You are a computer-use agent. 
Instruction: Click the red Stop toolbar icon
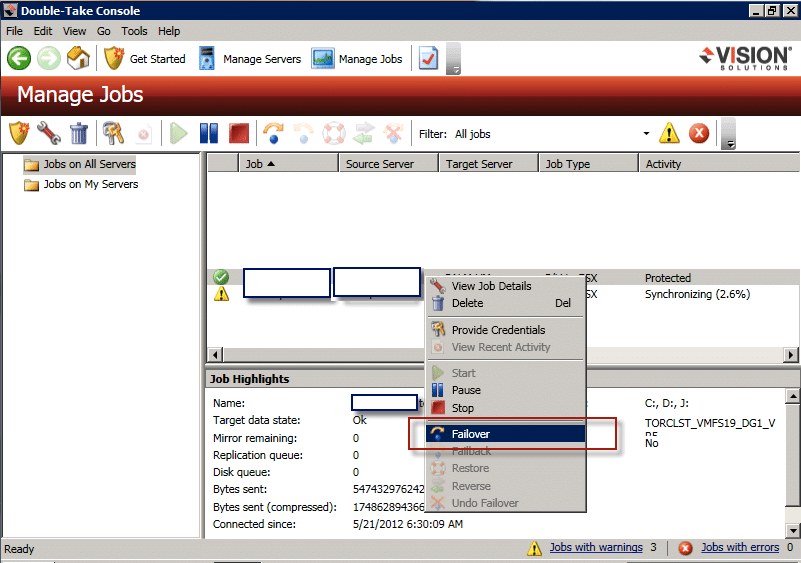coord(239,134)
